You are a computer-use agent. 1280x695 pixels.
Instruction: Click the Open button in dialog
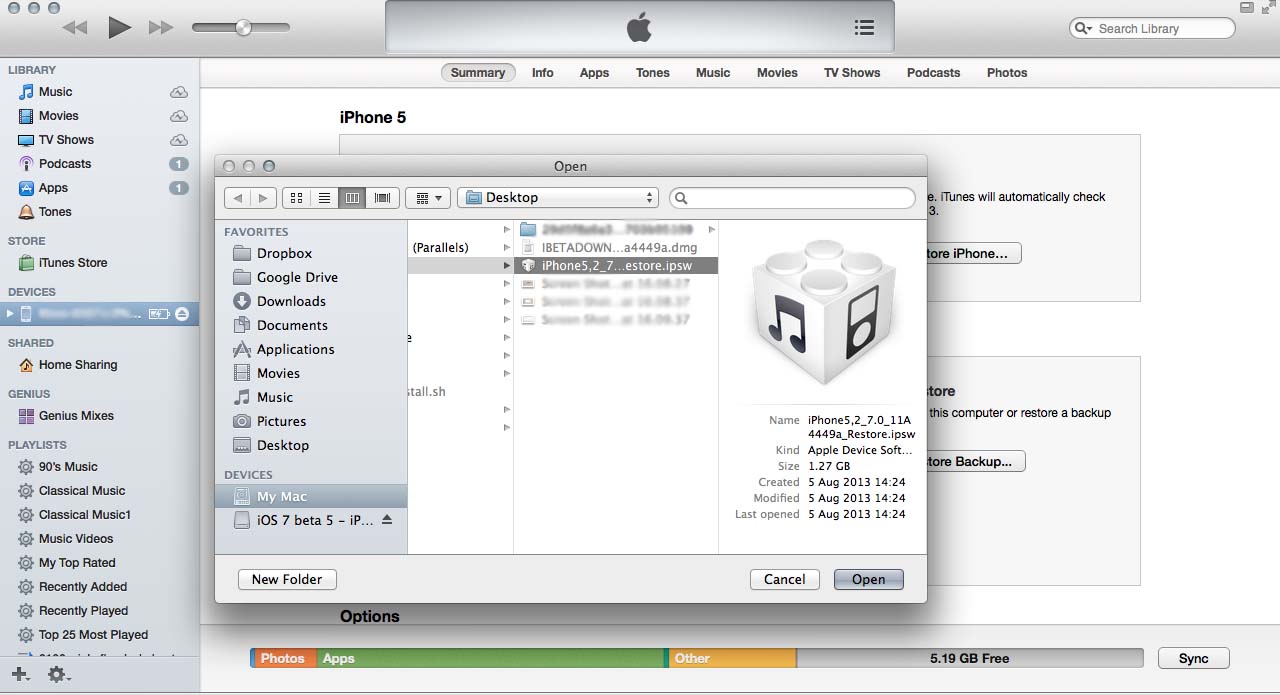868,579
